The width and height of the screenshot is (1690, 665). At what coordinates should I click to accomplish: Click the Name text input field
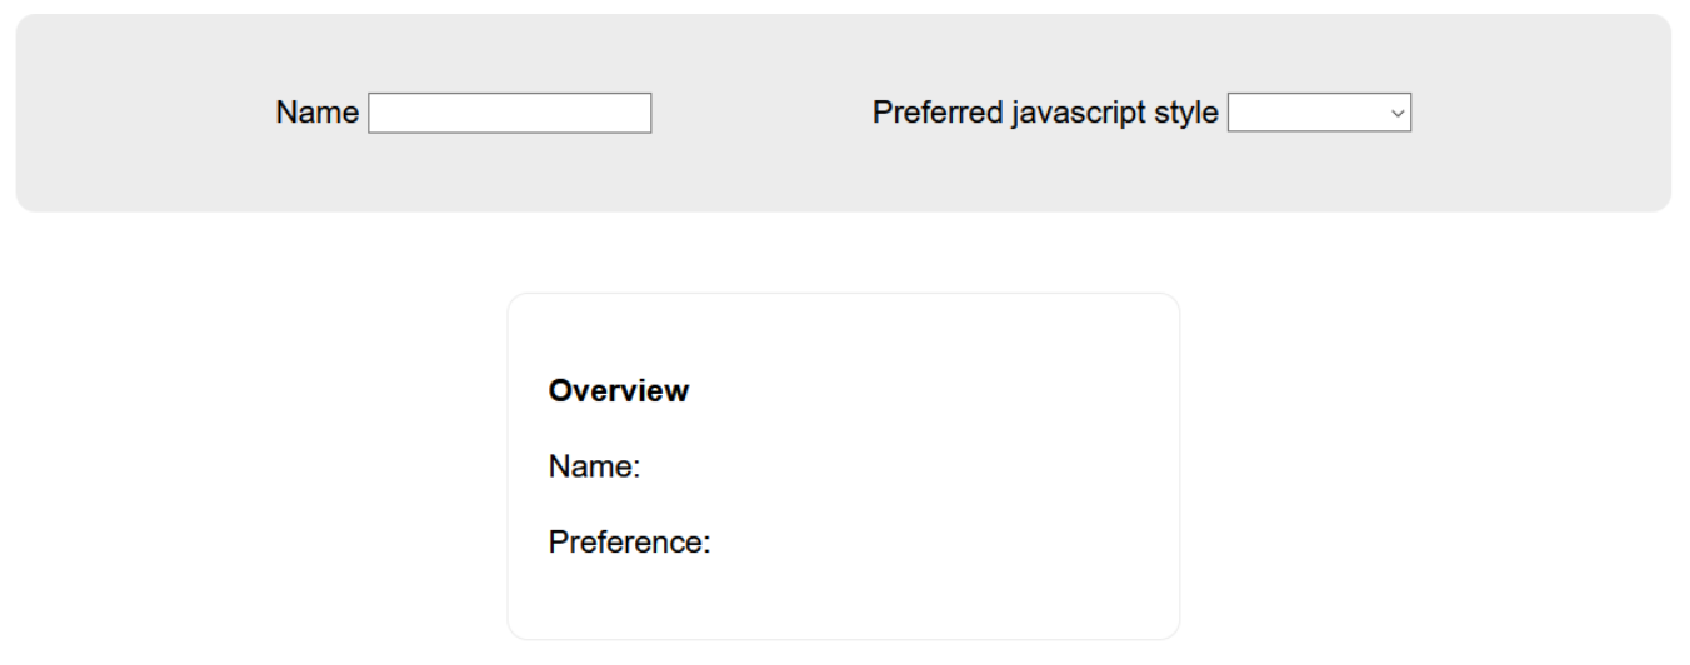(510, 113)
